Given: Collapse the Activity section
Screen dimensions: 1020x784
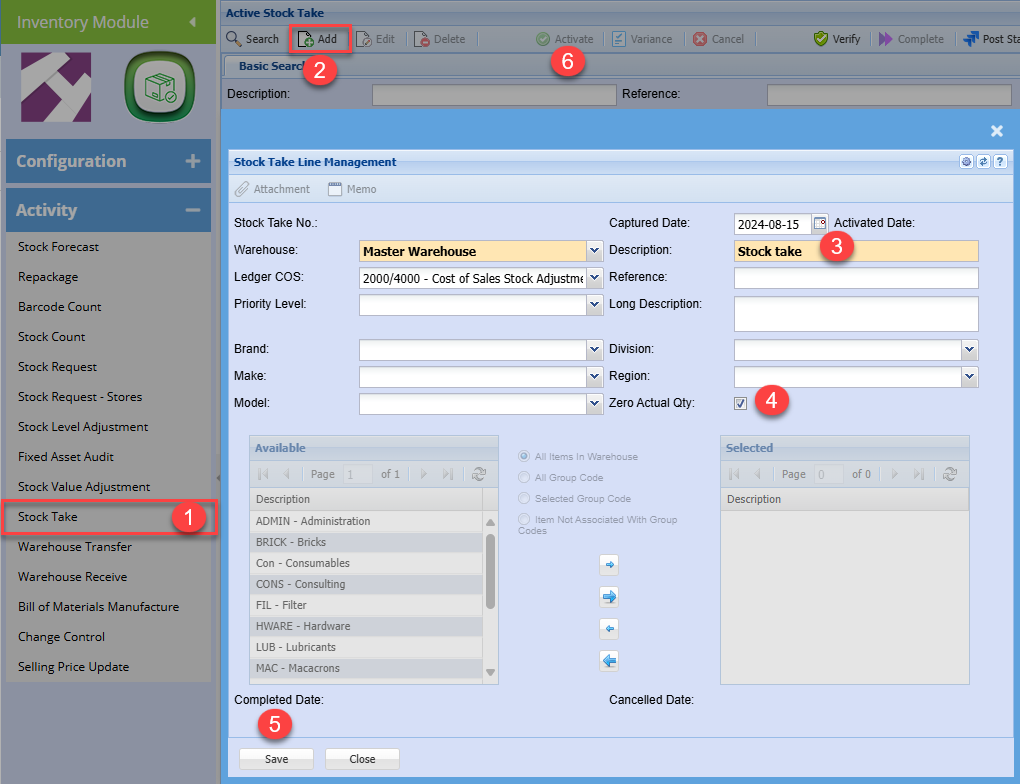Looking at the screenshot, I should [x=192, y=210].
